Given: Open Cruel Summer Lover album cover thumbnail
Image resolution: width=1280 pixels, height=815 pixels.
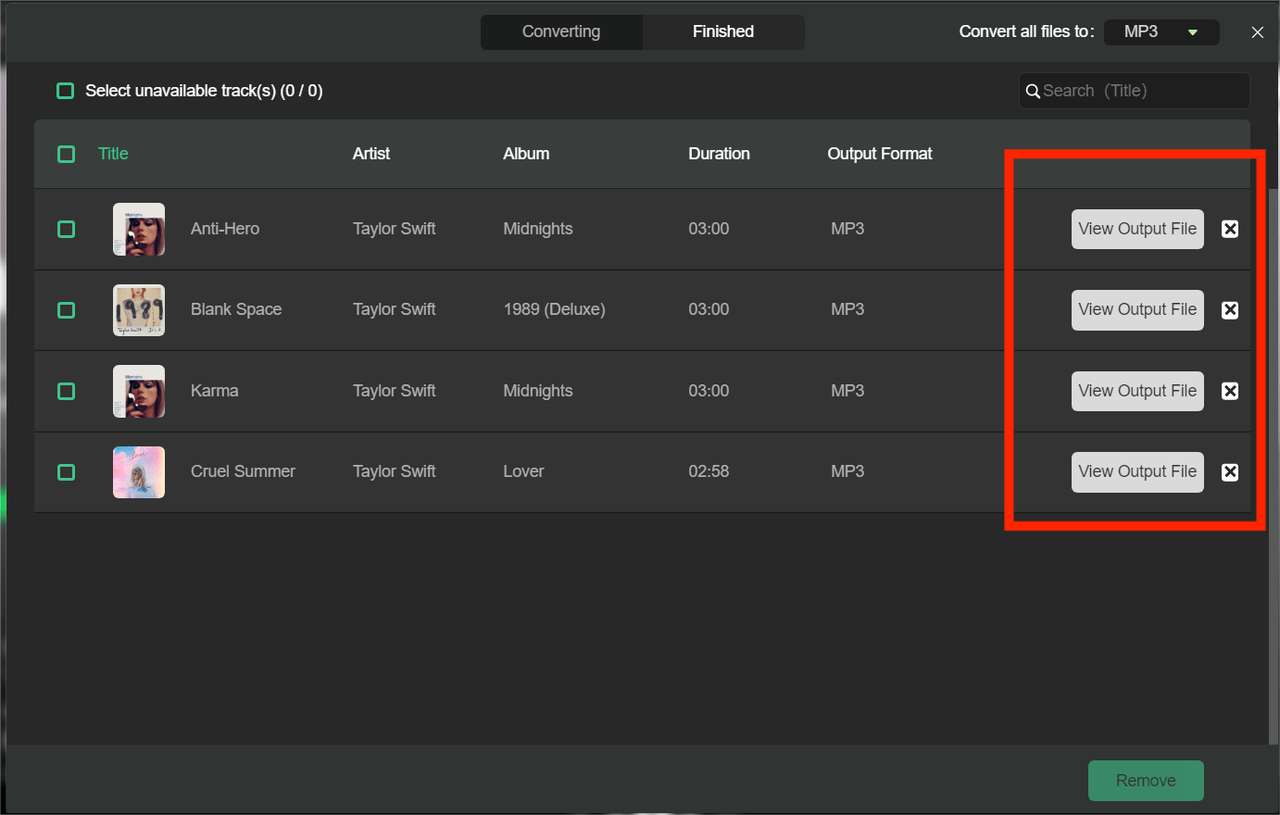Looking at the screenshot, I should tap(139, 472).
